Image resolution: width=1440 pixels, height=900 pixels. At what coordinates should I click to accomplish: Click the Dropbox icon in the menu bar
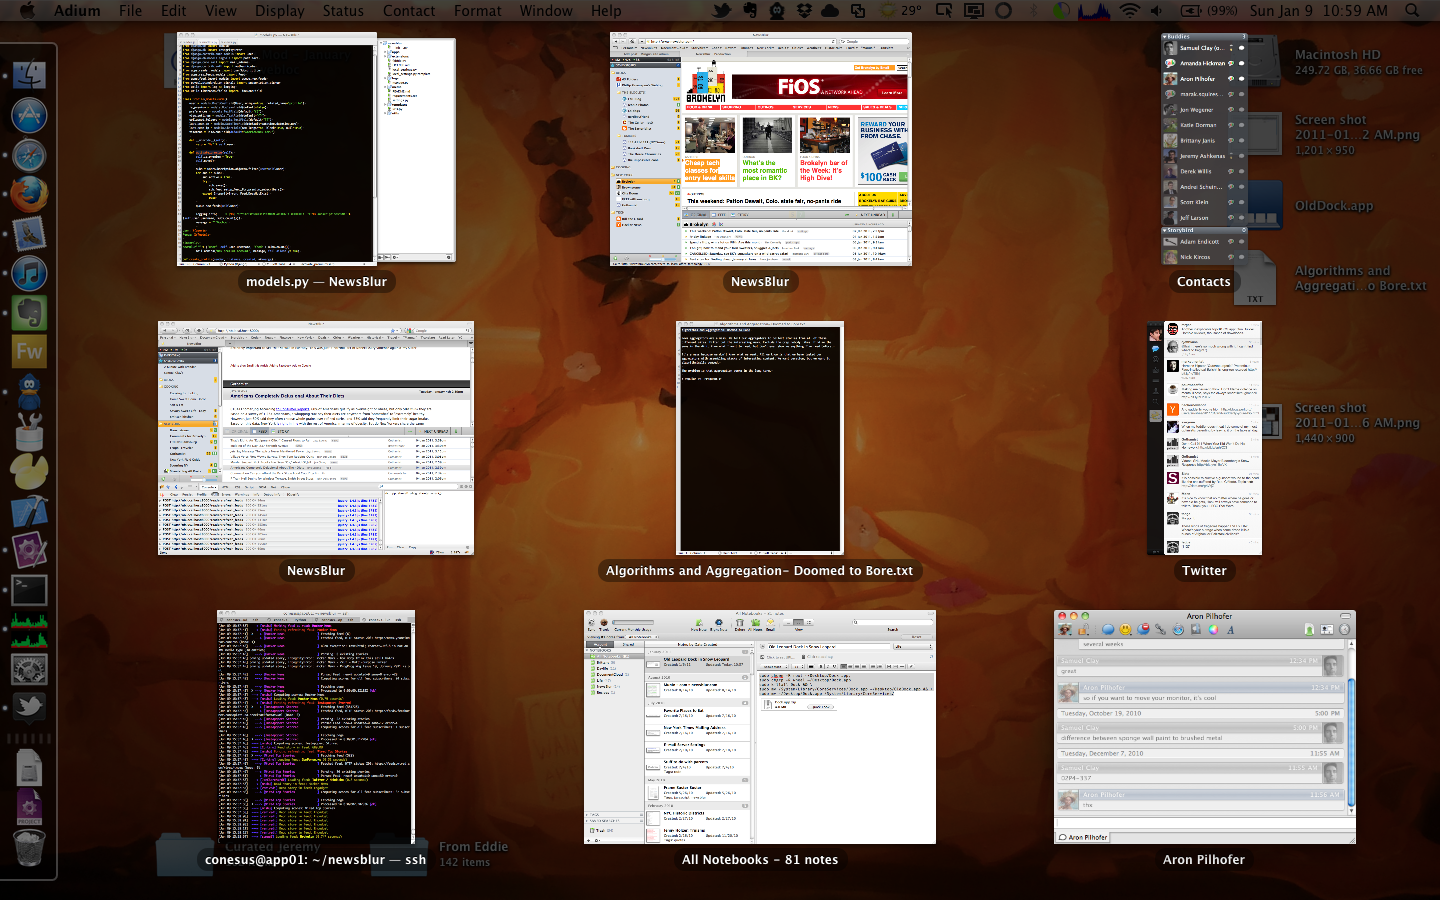(805, 10)
